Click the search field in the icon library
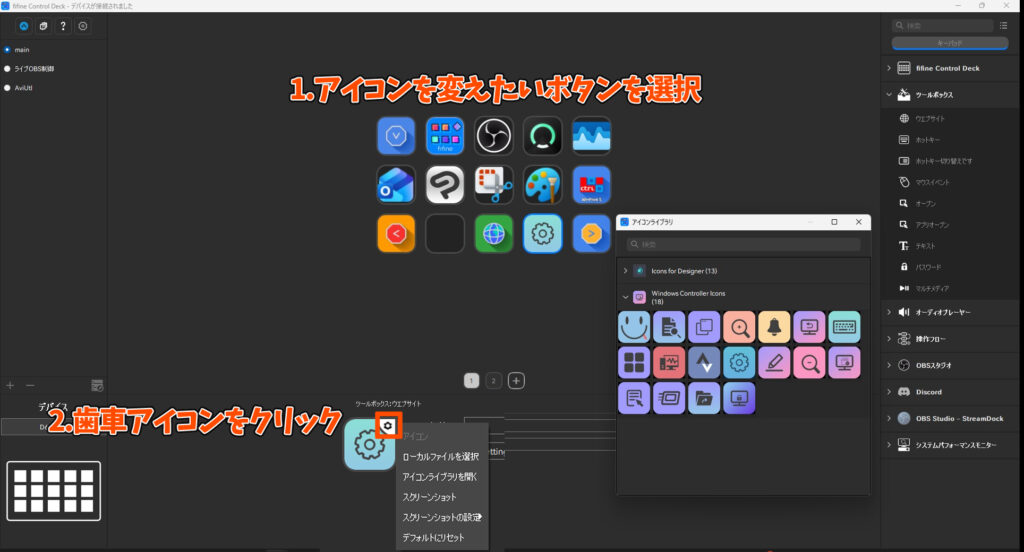Viewport: 1024px width, 552px height. pyautogui.click(x=743, y=244)
